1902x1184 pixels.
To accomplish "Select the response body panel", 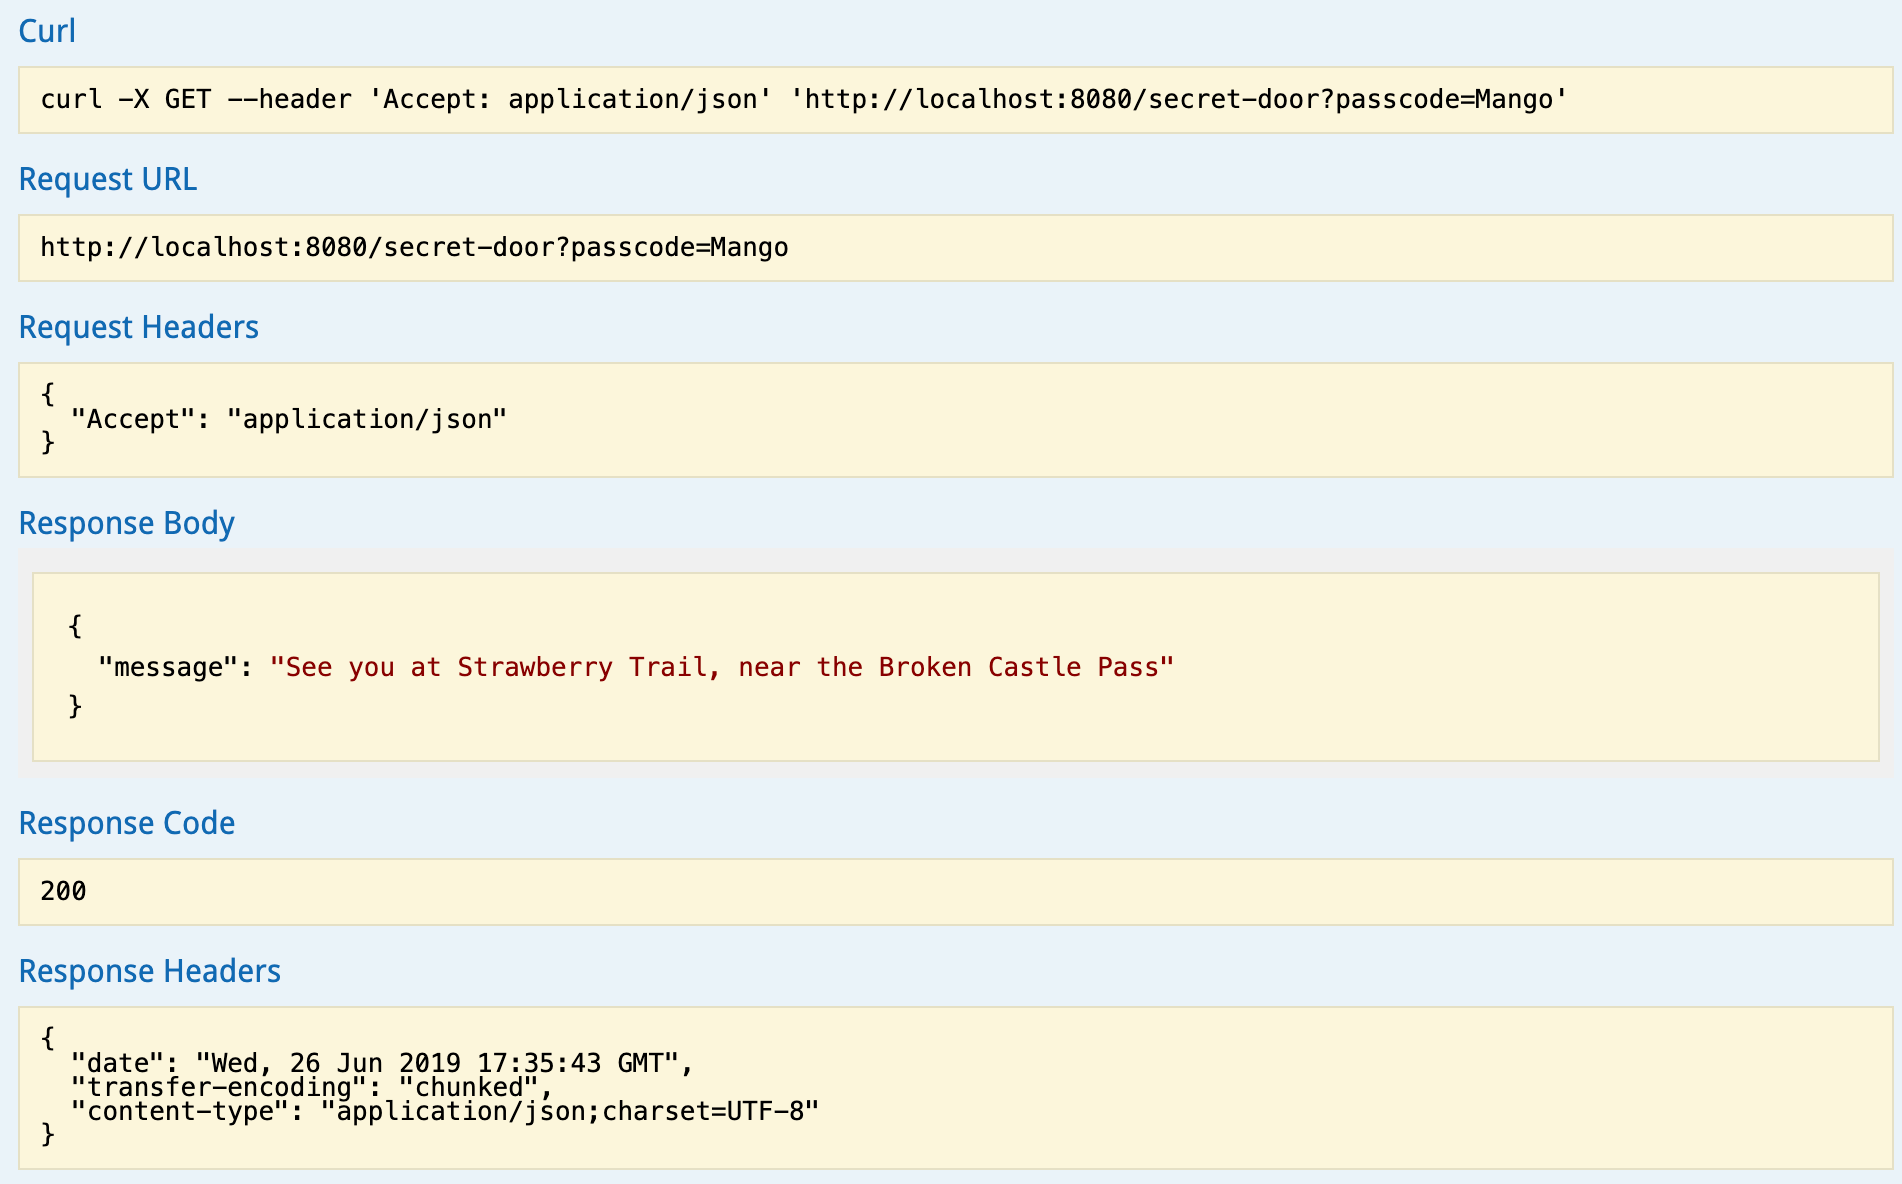I will [x=950, y=666].
